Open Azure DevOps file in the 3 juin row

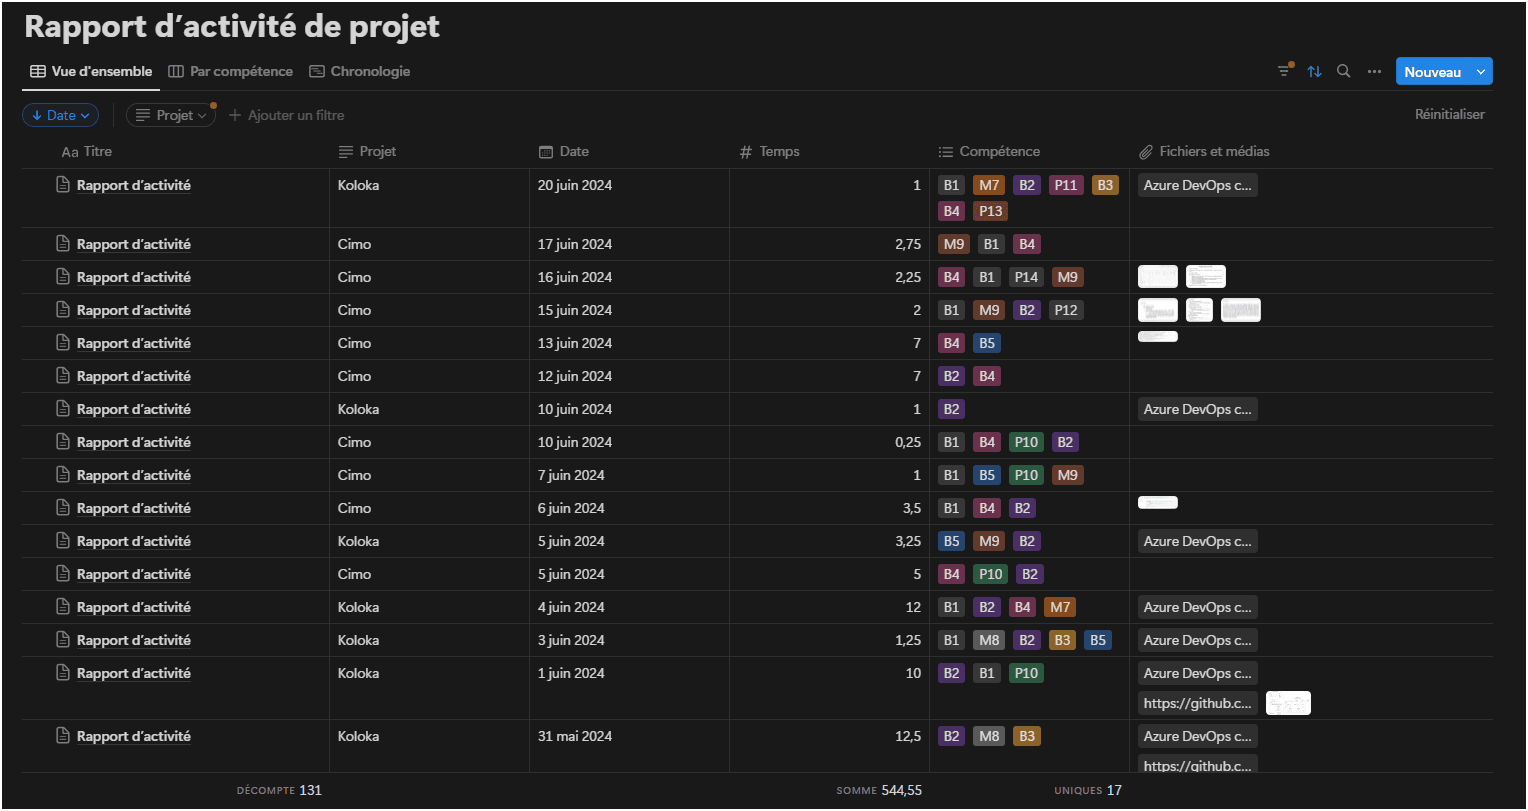point(1197,640)
